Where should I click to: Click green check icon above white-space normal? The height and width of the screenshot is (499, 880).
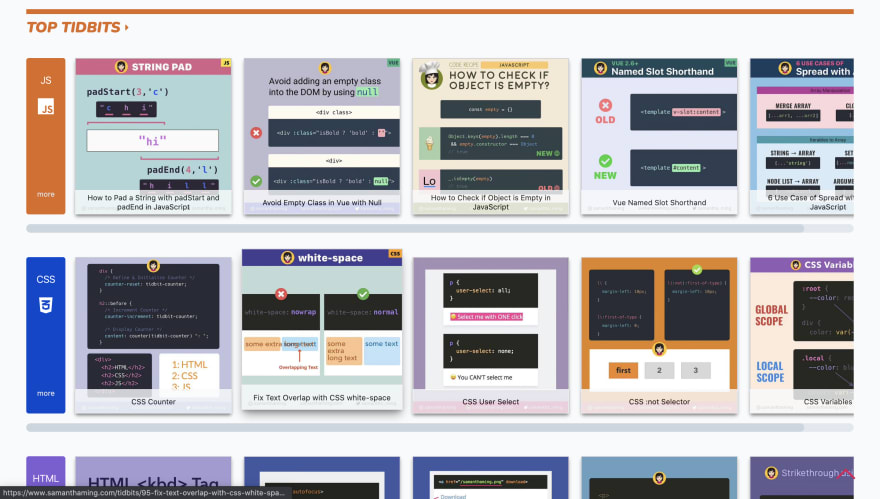pos(363,294)
